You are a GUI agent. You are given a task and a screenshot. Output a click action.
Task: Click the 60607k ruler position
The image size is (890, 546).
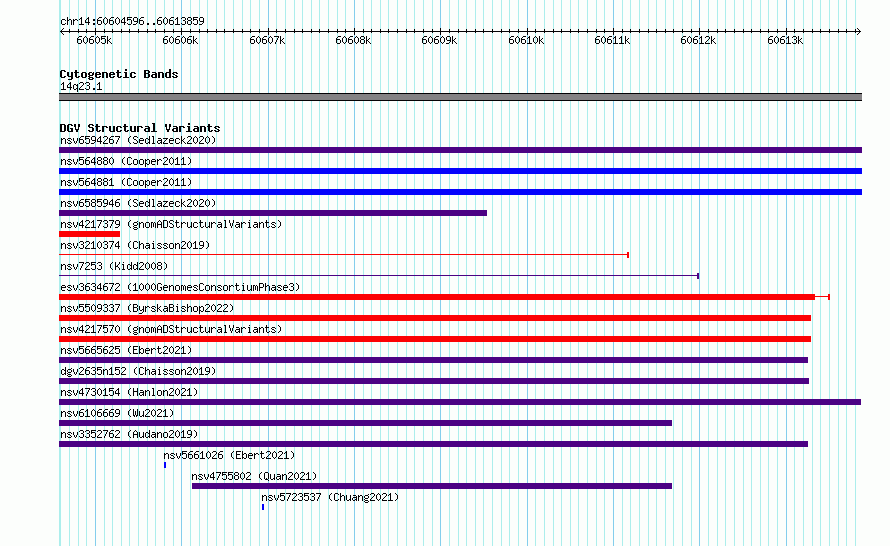(267, 40)
